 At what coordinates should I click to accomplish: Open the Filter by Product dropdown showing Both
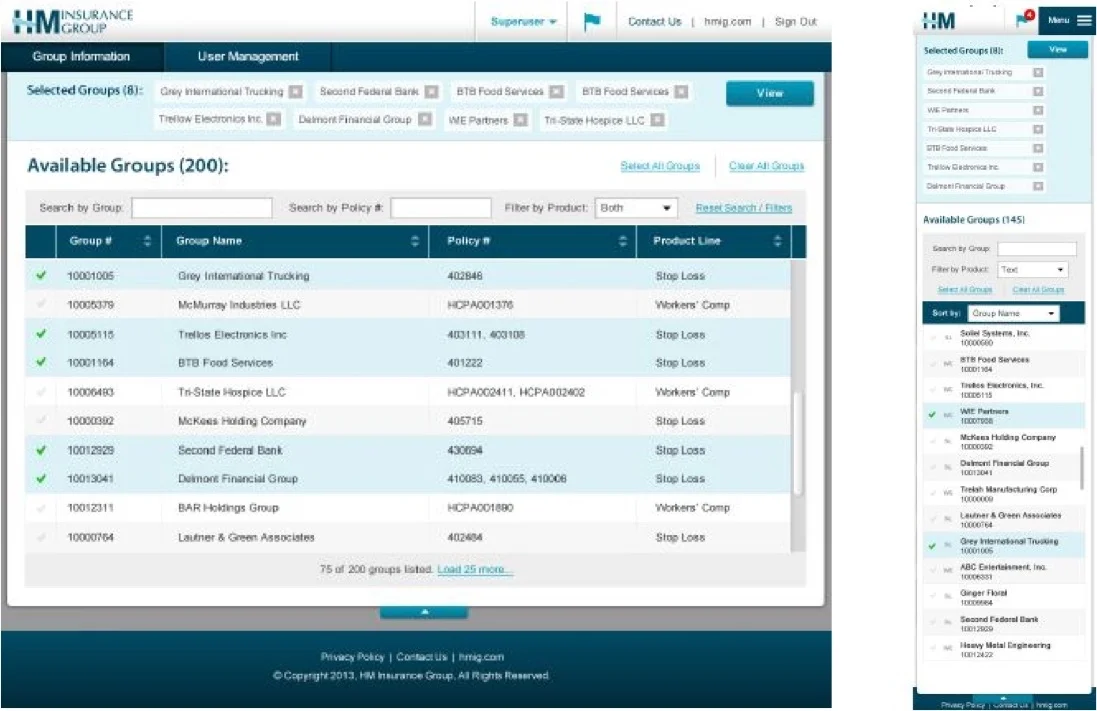635,208
